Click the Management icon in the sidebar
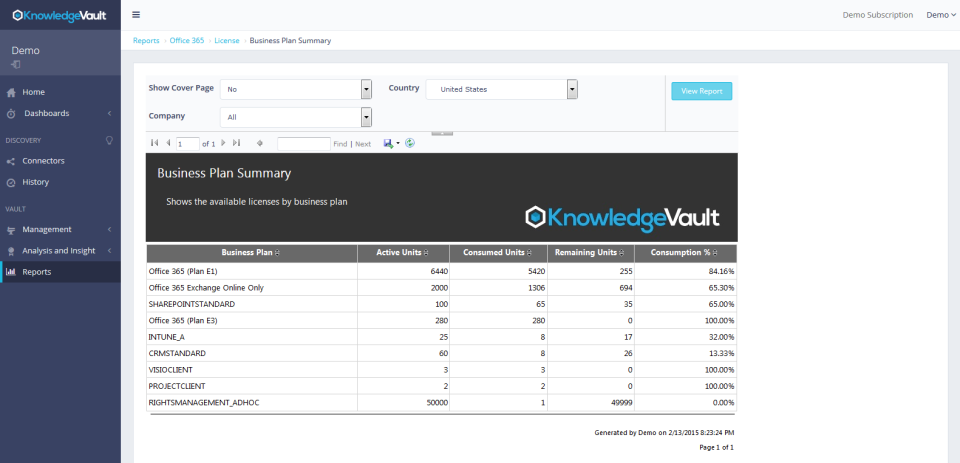Image resolution: width=960 pixels, height=463 pixels. point(10,230)
